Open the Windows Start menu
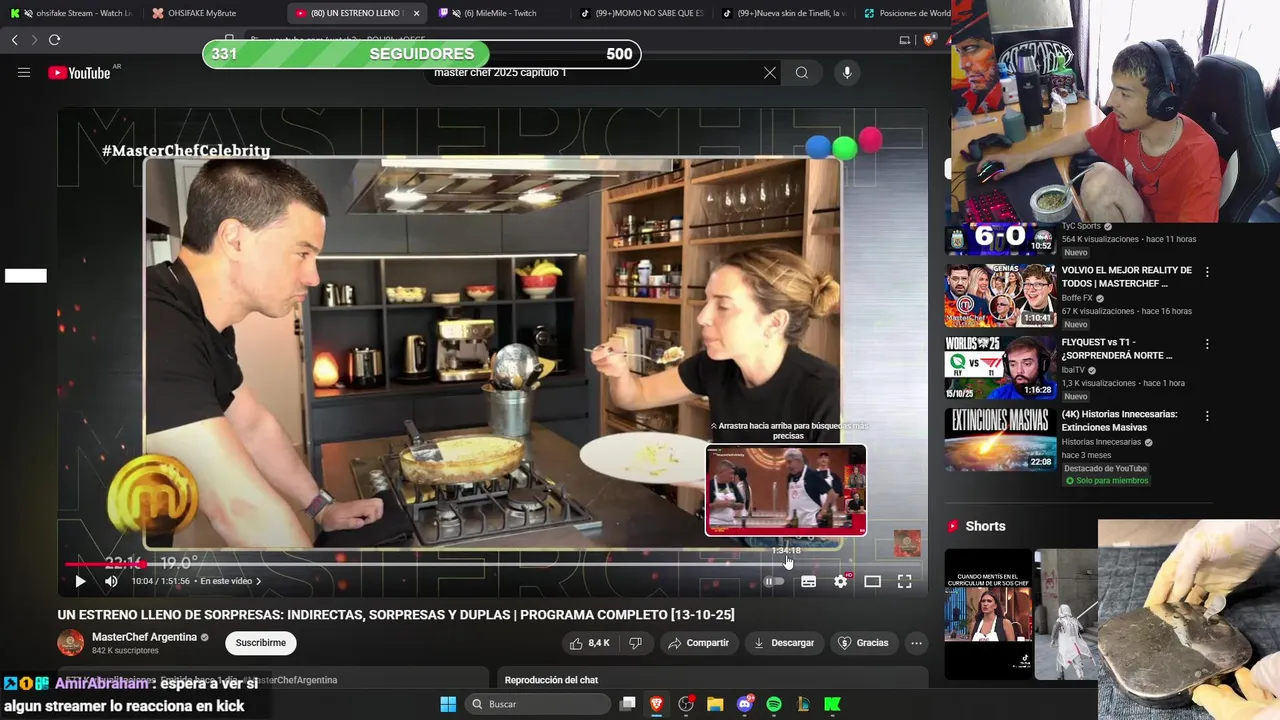 [x=448, y=704]
